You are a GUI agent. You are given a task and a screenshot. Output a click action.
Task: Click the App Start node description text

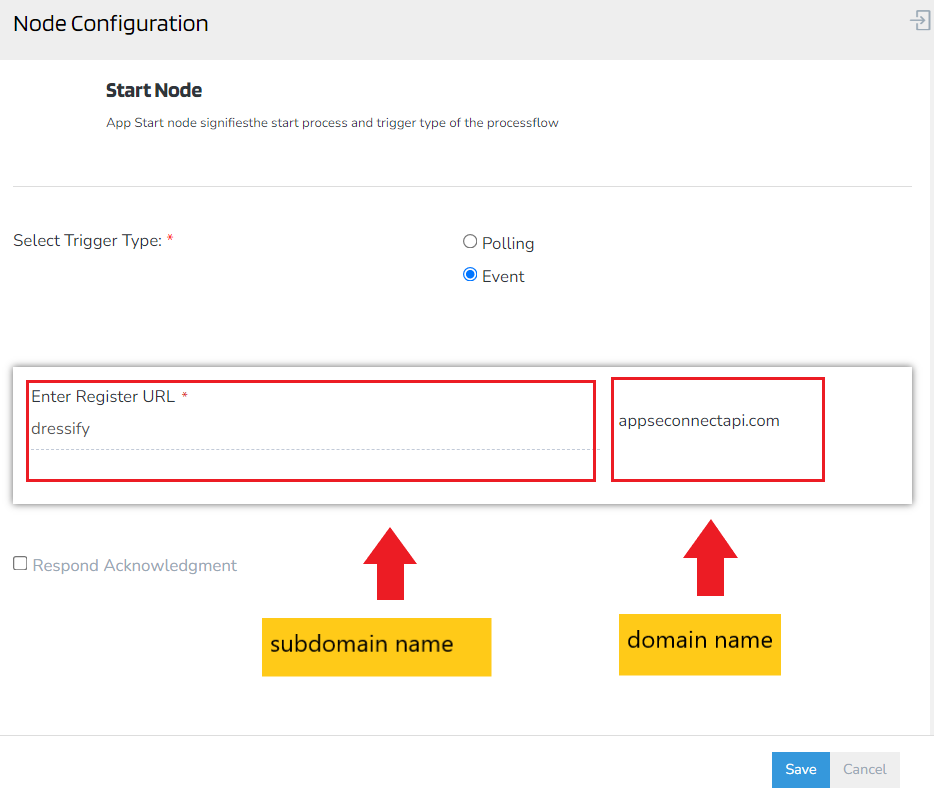coord(332,123)
